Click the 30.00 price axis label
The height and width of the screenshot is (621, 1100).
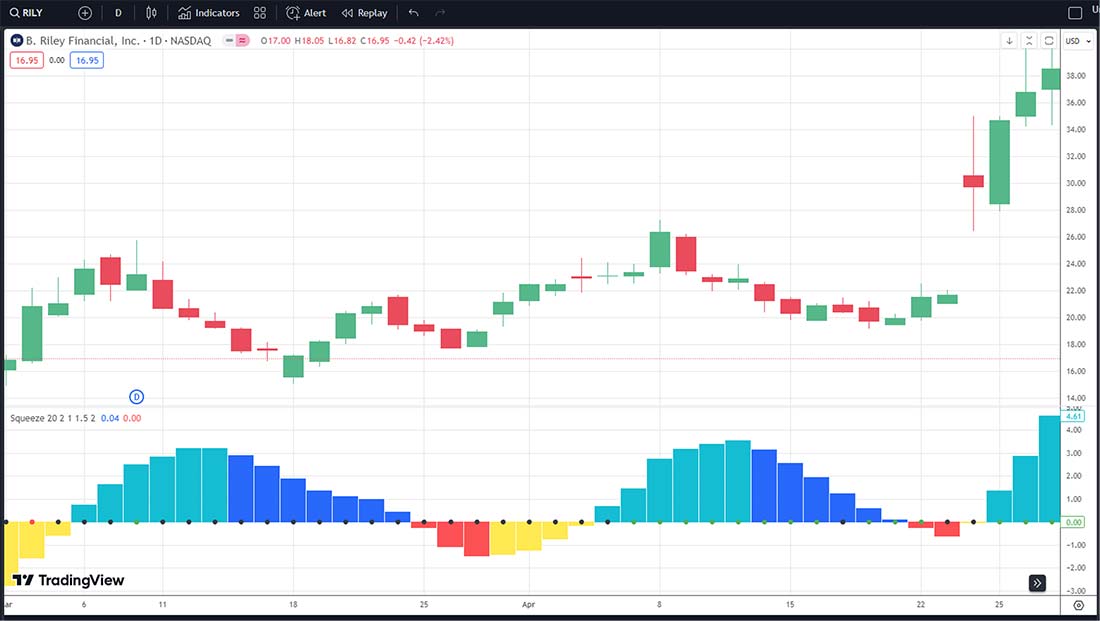1075,183
